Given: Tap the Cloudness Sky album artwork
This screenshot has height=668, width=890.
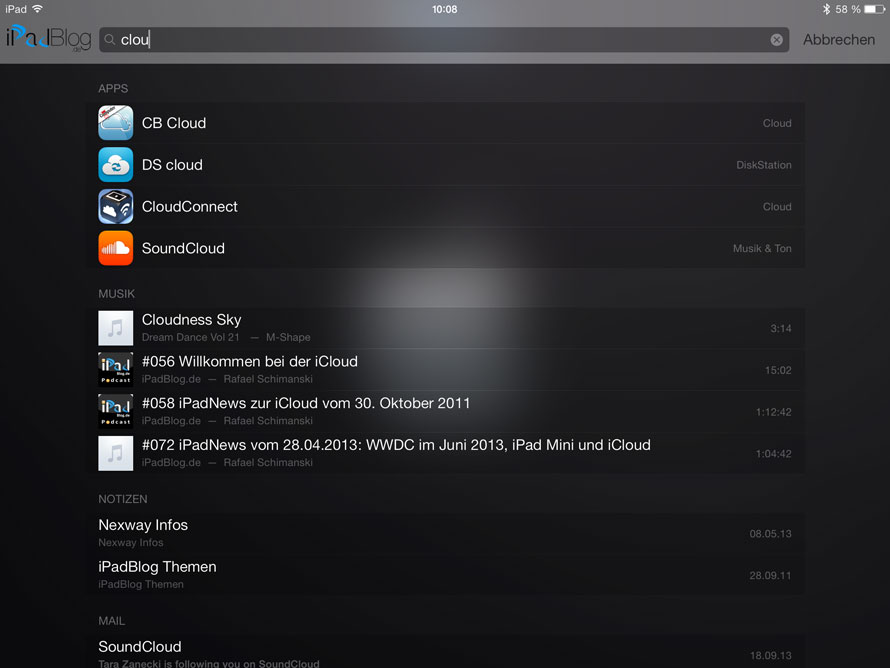Looking at the screenshot, I should click(x=115, y=328).
